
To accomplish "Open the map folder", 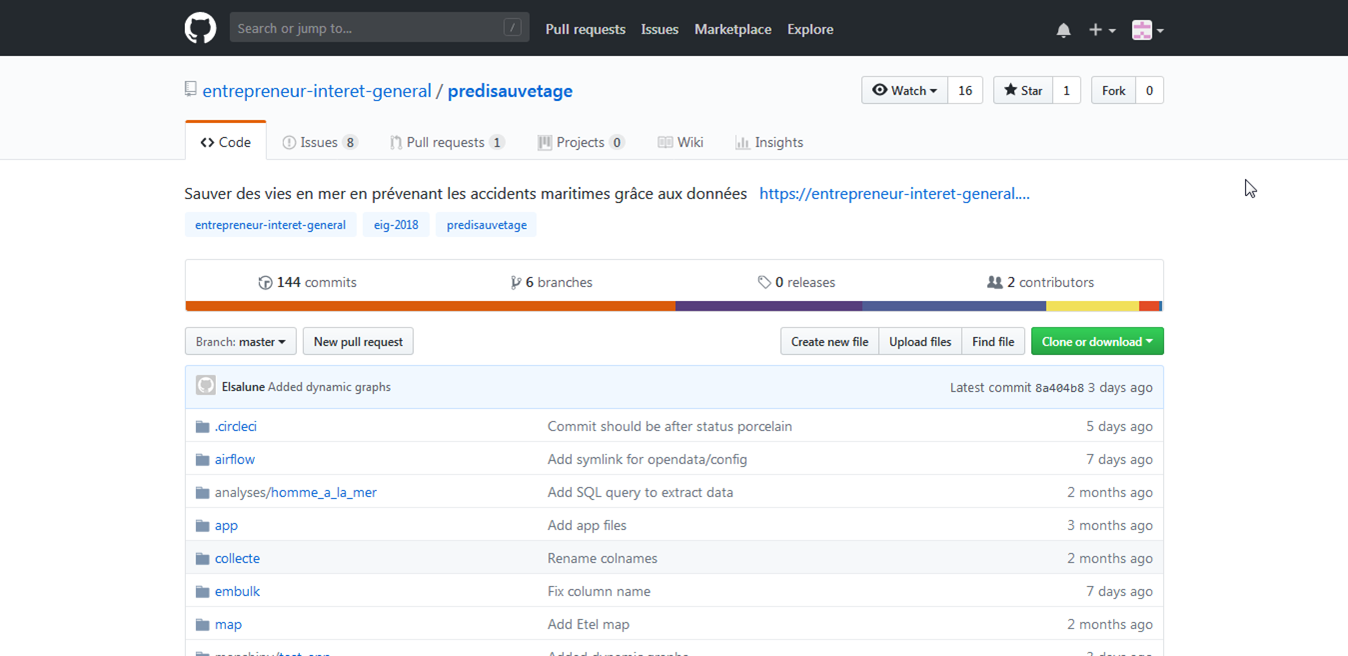I will pyautogui.click(x=228, y=624).
